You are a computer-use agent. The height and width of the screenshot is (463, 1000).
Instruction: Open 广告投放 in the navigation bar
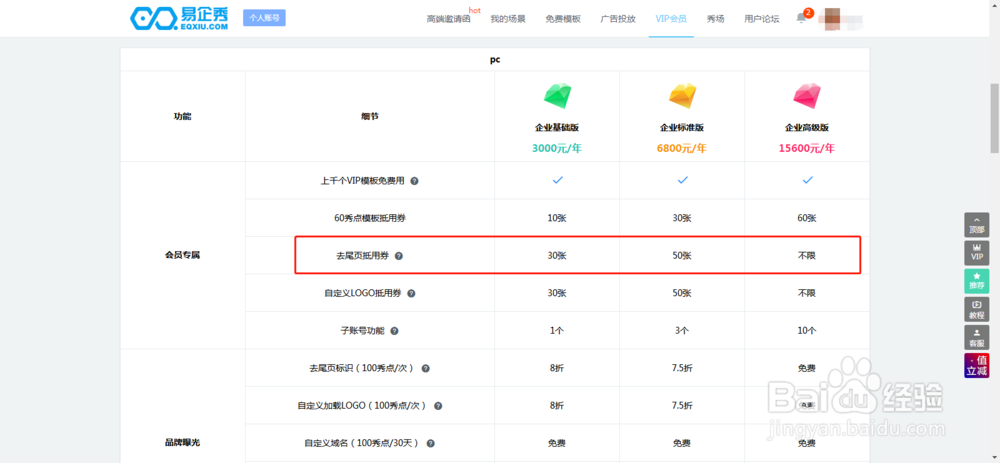(x=618, y=18)
